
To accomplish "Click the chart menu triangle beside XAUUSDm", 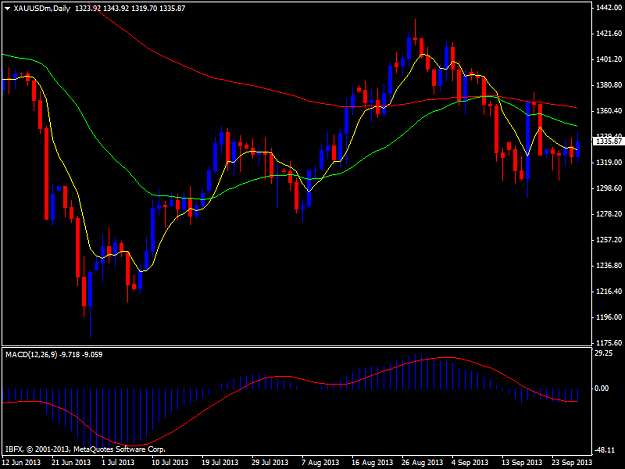I will pos(7,8).
